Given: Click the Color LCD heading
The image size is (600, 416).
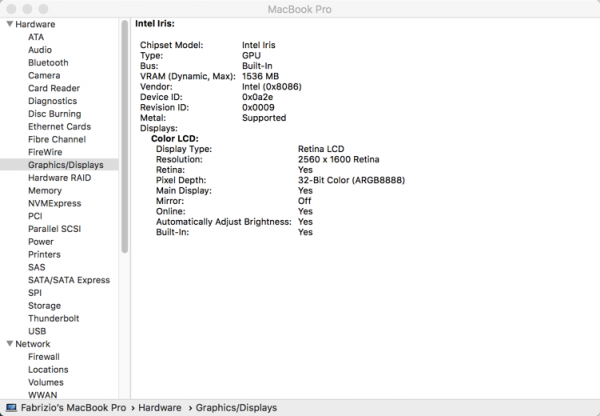Looking at the screenshot, I should point(175,139).
